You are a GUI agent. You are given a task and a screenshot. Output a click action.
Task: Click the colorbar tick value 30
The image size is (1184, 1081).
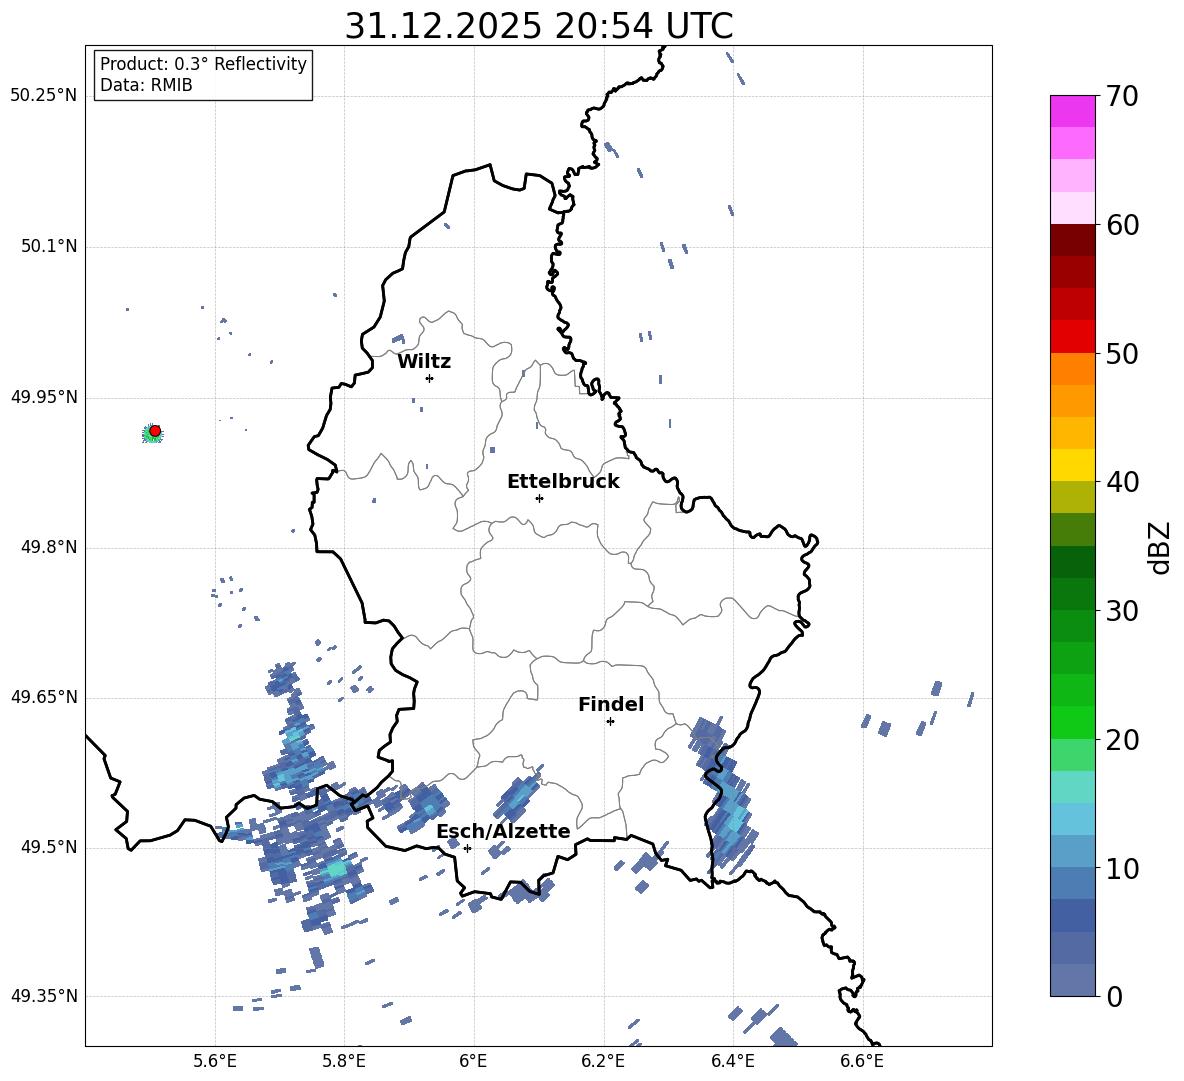click(1122, 611)
